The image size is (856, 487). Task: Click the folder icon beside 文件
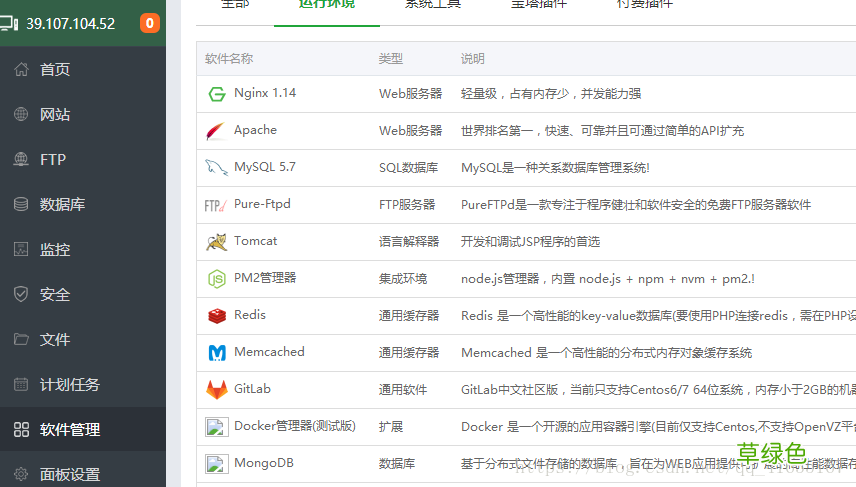point(21,339)
